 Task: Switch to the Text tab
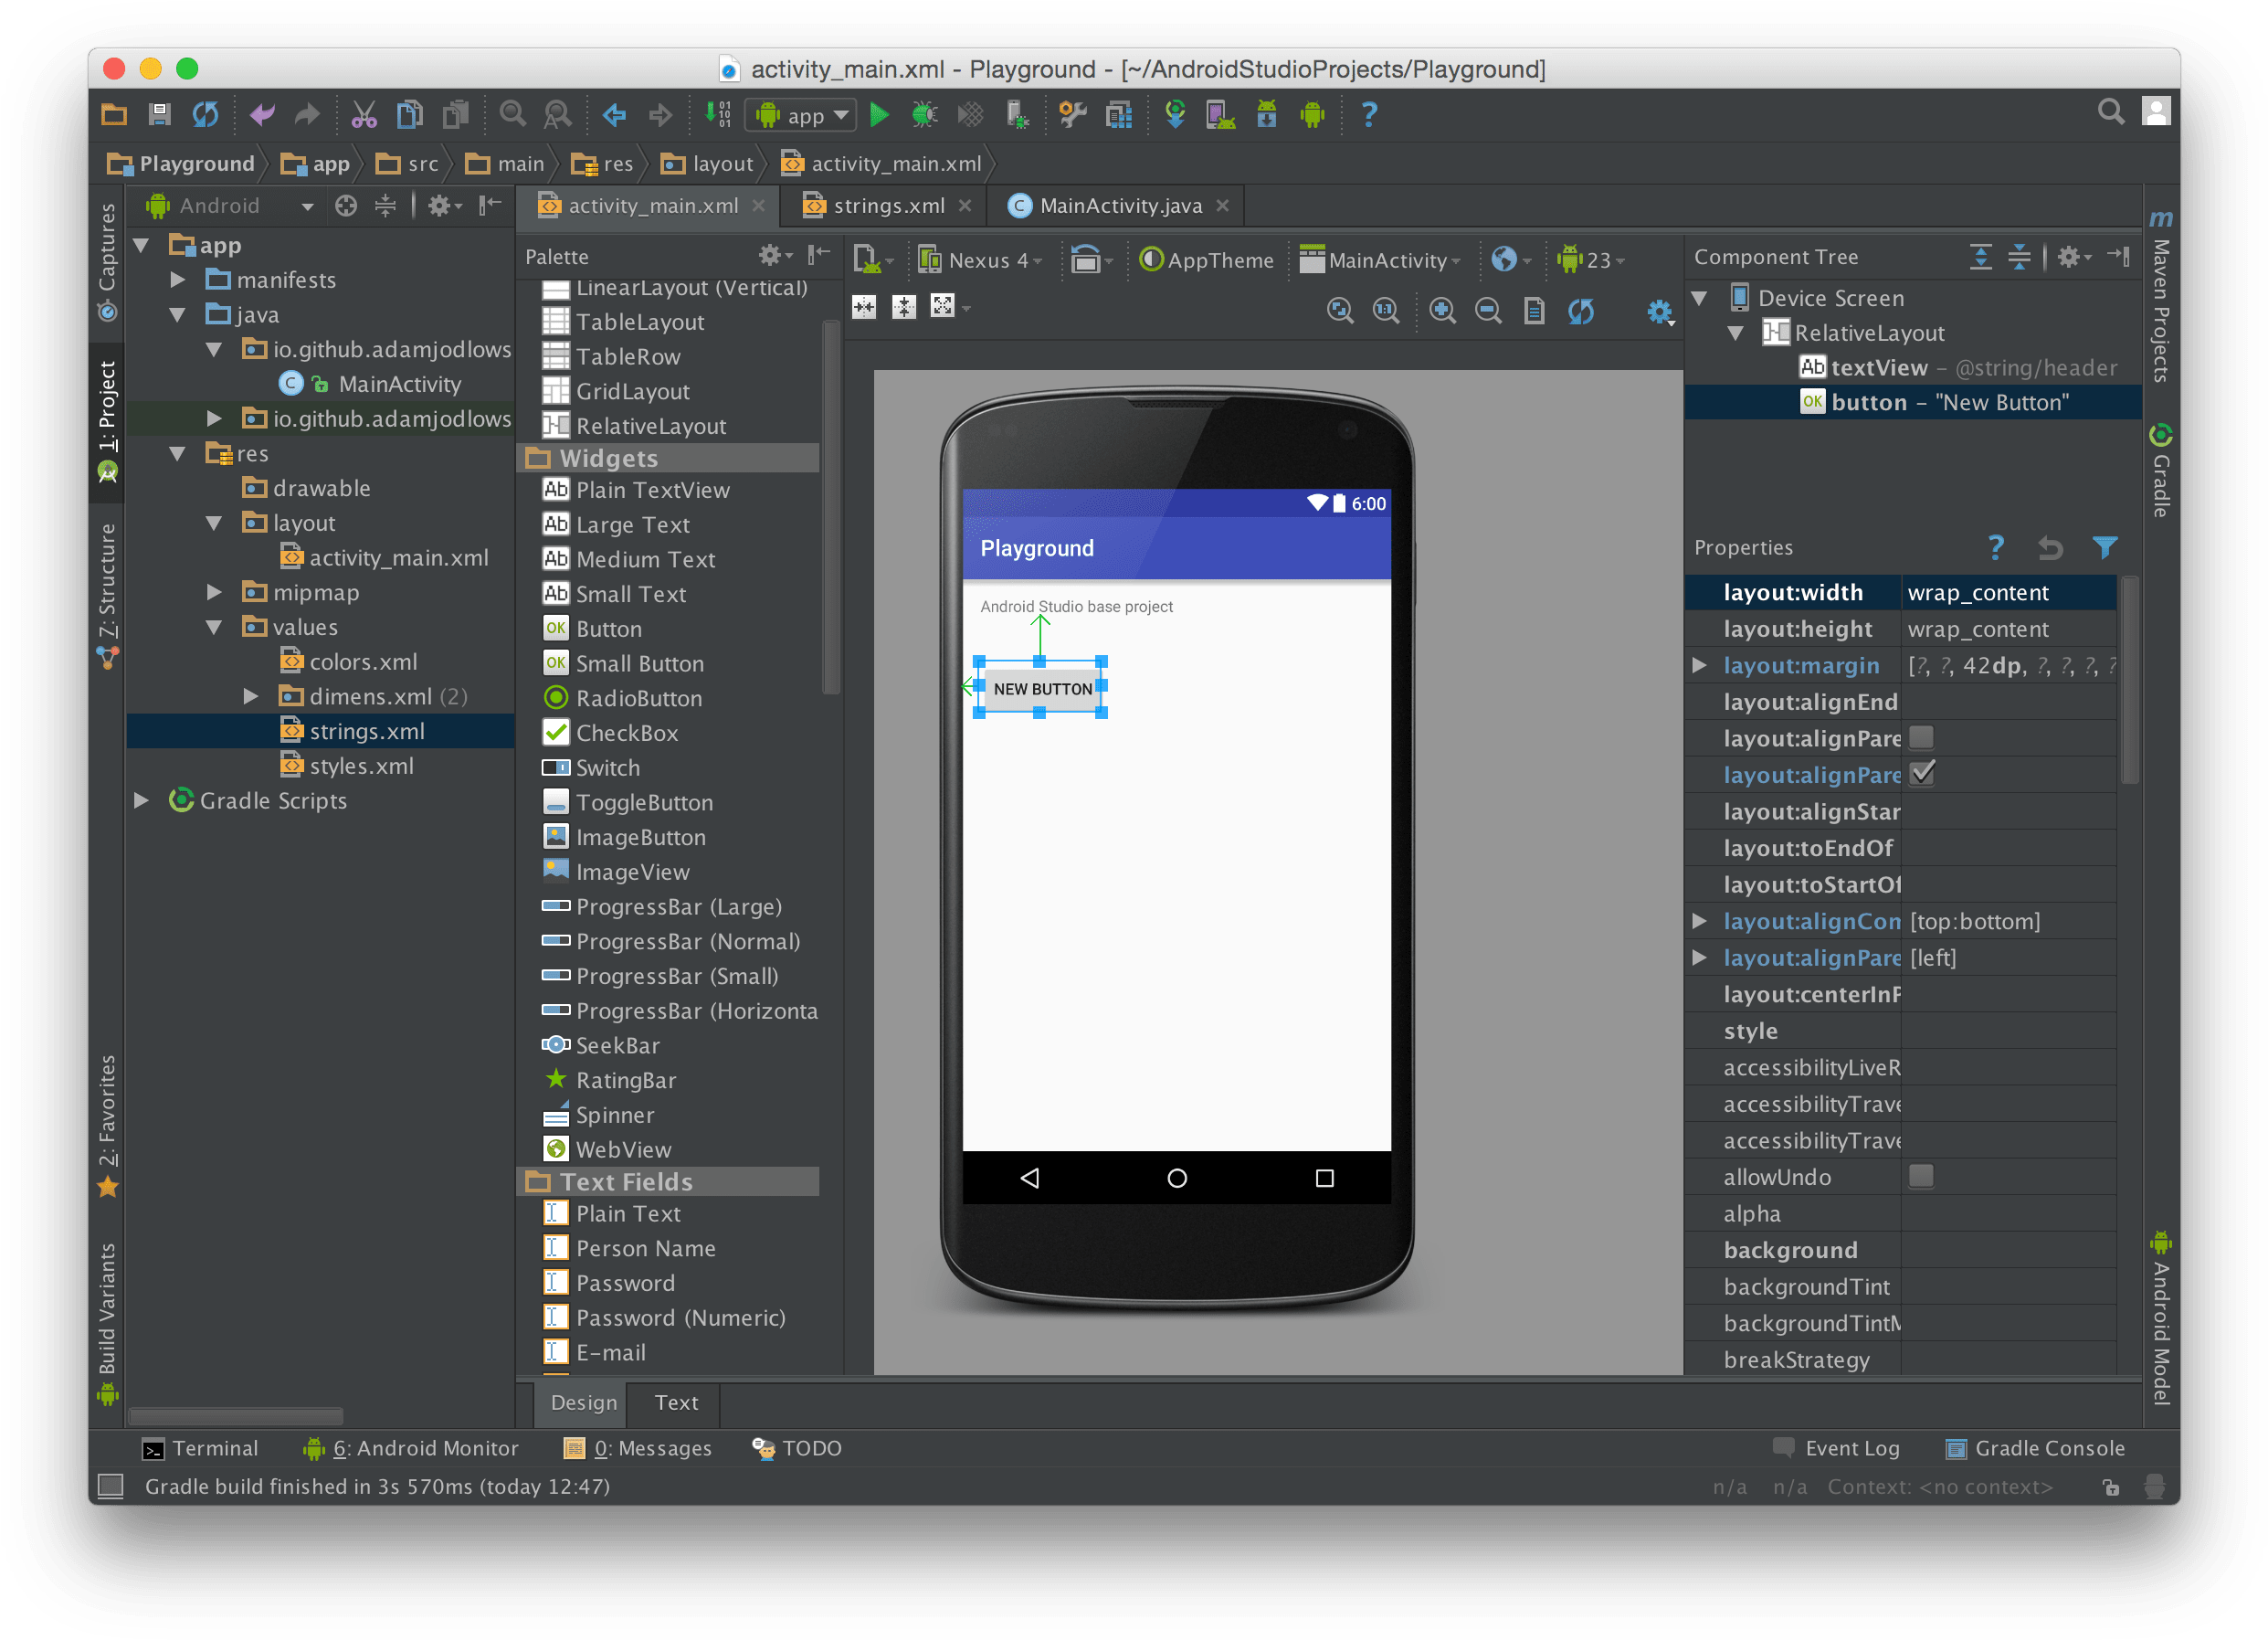click(x=676, y=1402)
